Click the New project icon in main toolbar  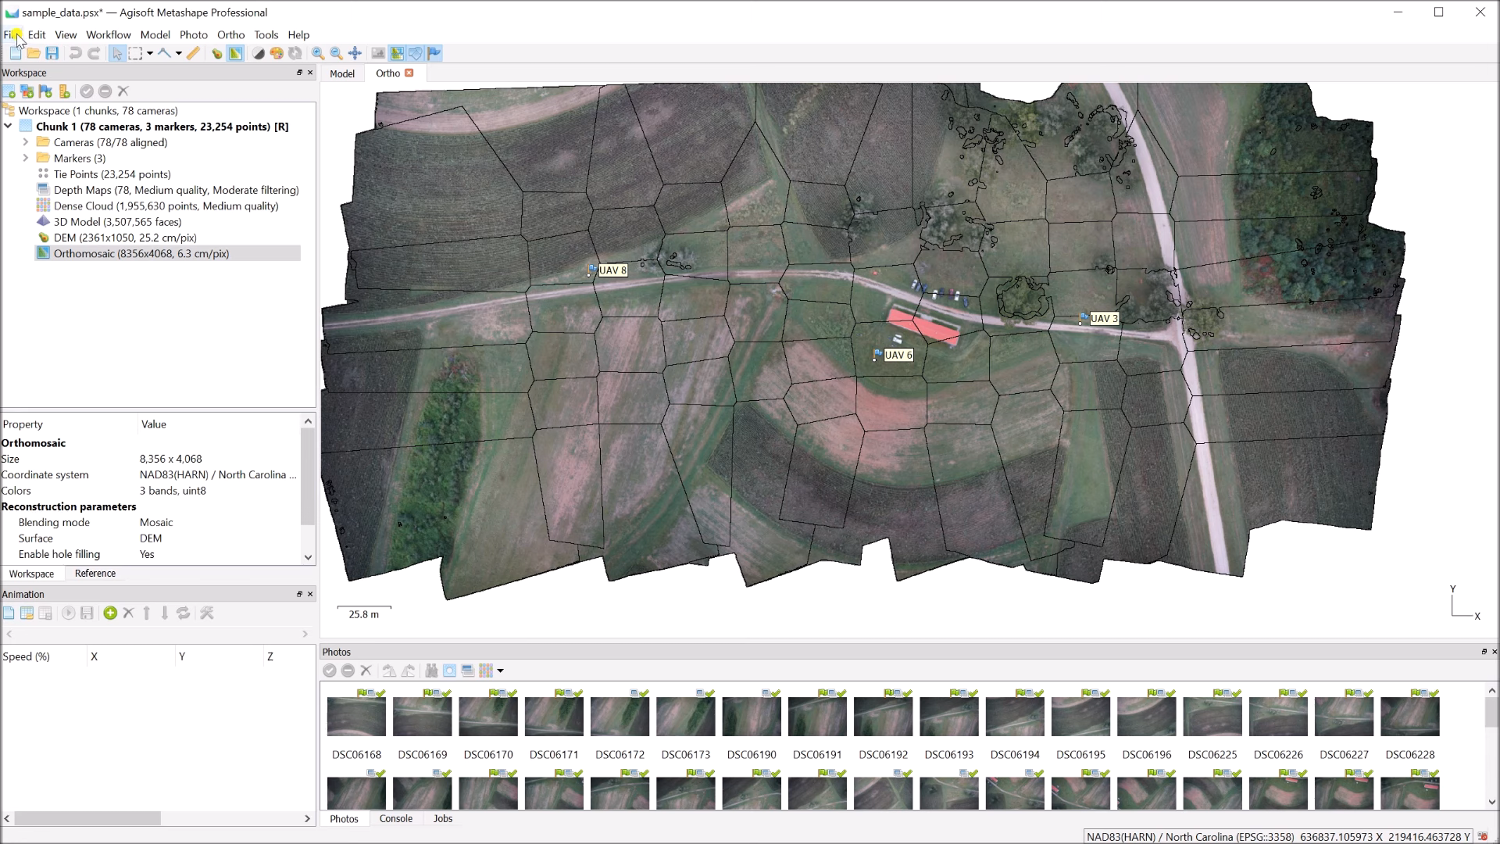click(15, 54)
